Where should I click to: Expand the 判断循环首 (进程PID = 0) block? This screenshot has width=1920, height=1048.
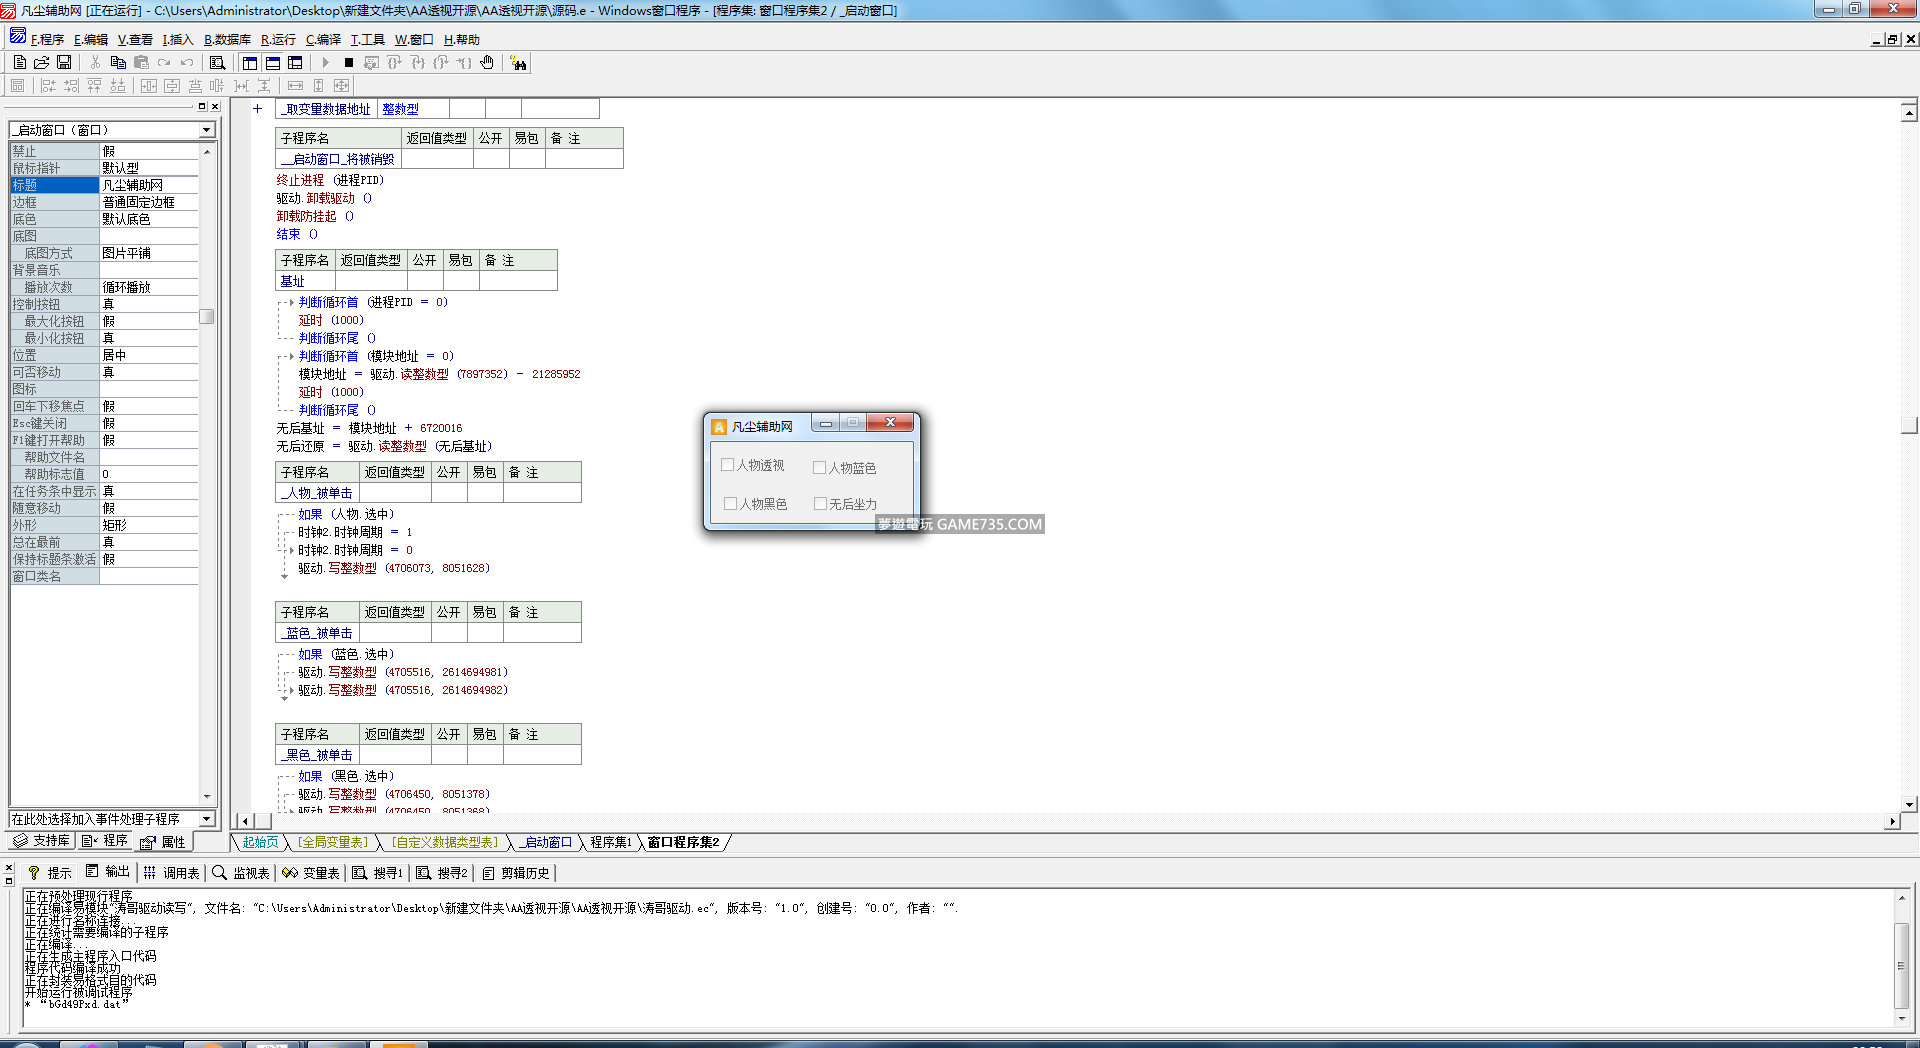tap(291, 302)
